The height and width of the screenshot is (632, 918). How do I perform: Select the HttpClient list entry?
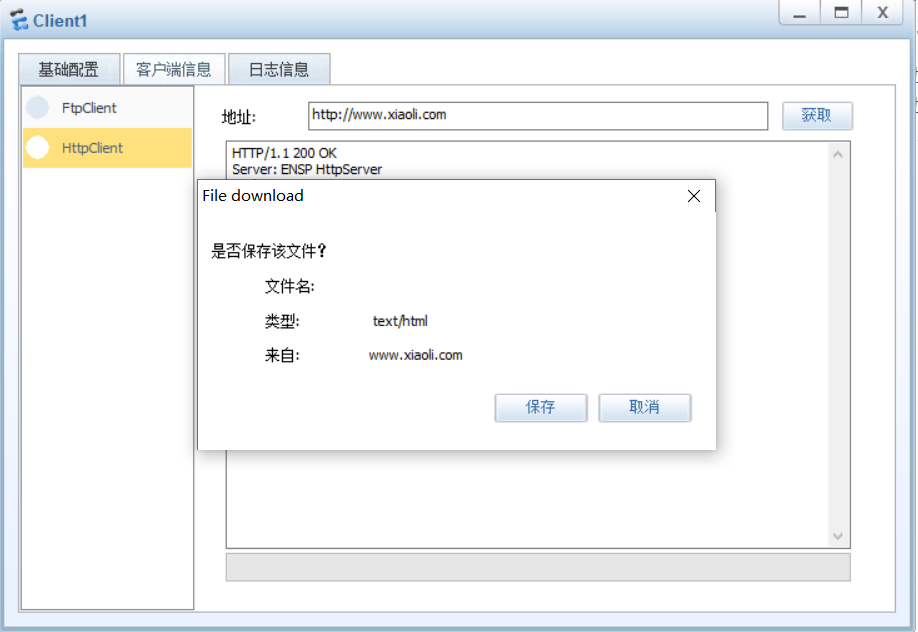[108, 148]
